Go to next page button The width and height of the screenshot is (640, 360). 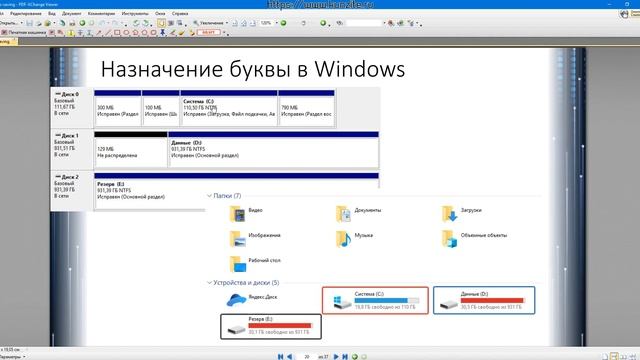(x=336, y=357)
